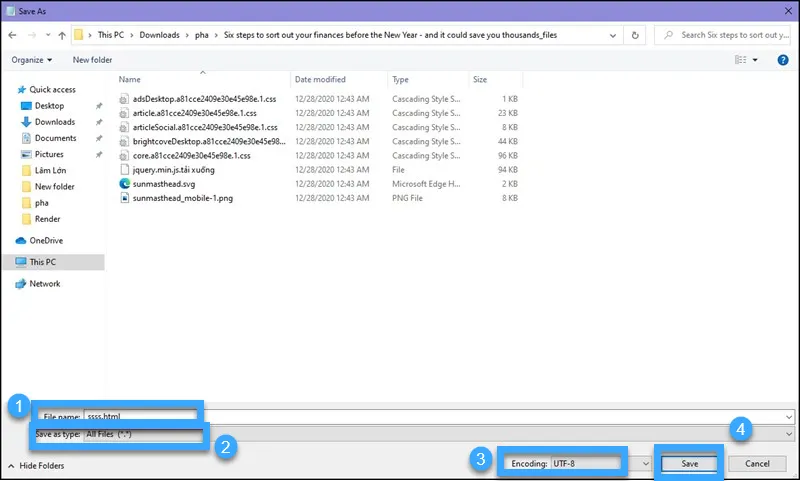The width and height of the screenshot is (800, 481).
Task: Click the OneDrive cloud icon
Action: [x=21, y=241]
